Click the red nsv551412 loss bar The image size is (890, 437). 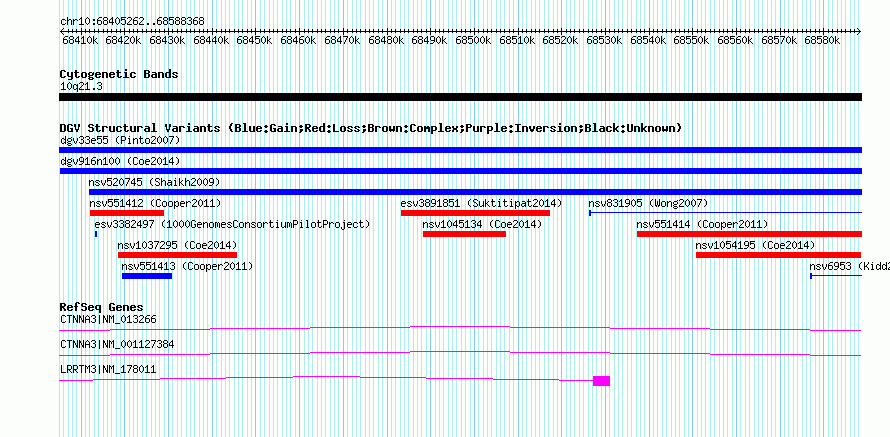coord(127,213)
